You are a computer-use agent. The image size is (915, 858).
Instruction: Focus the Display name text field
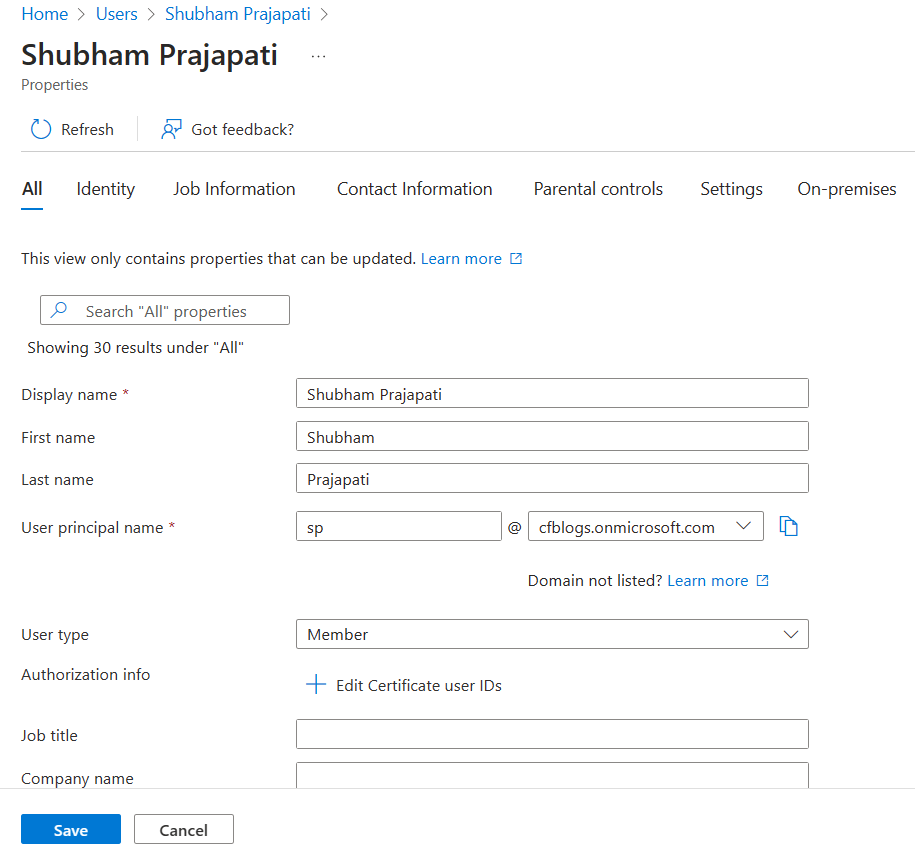coord(552,393)
